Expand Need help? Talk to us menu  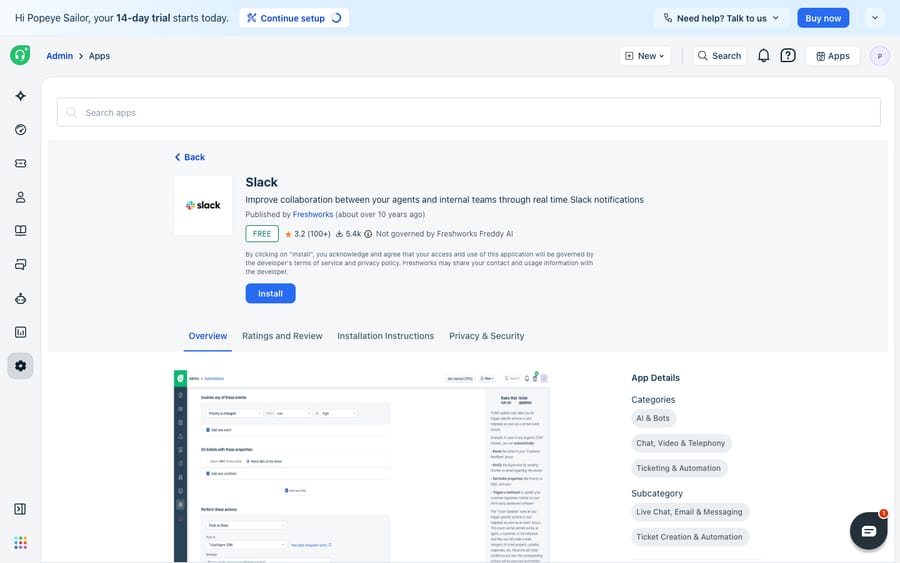[x=721, y=18]
